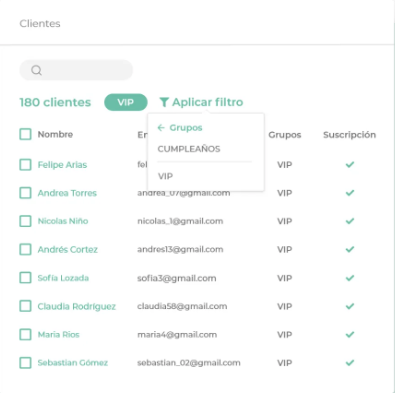Click the Suscripción column header
The width and height of the screenshot is (395, 393).
(x=349, y=135)
